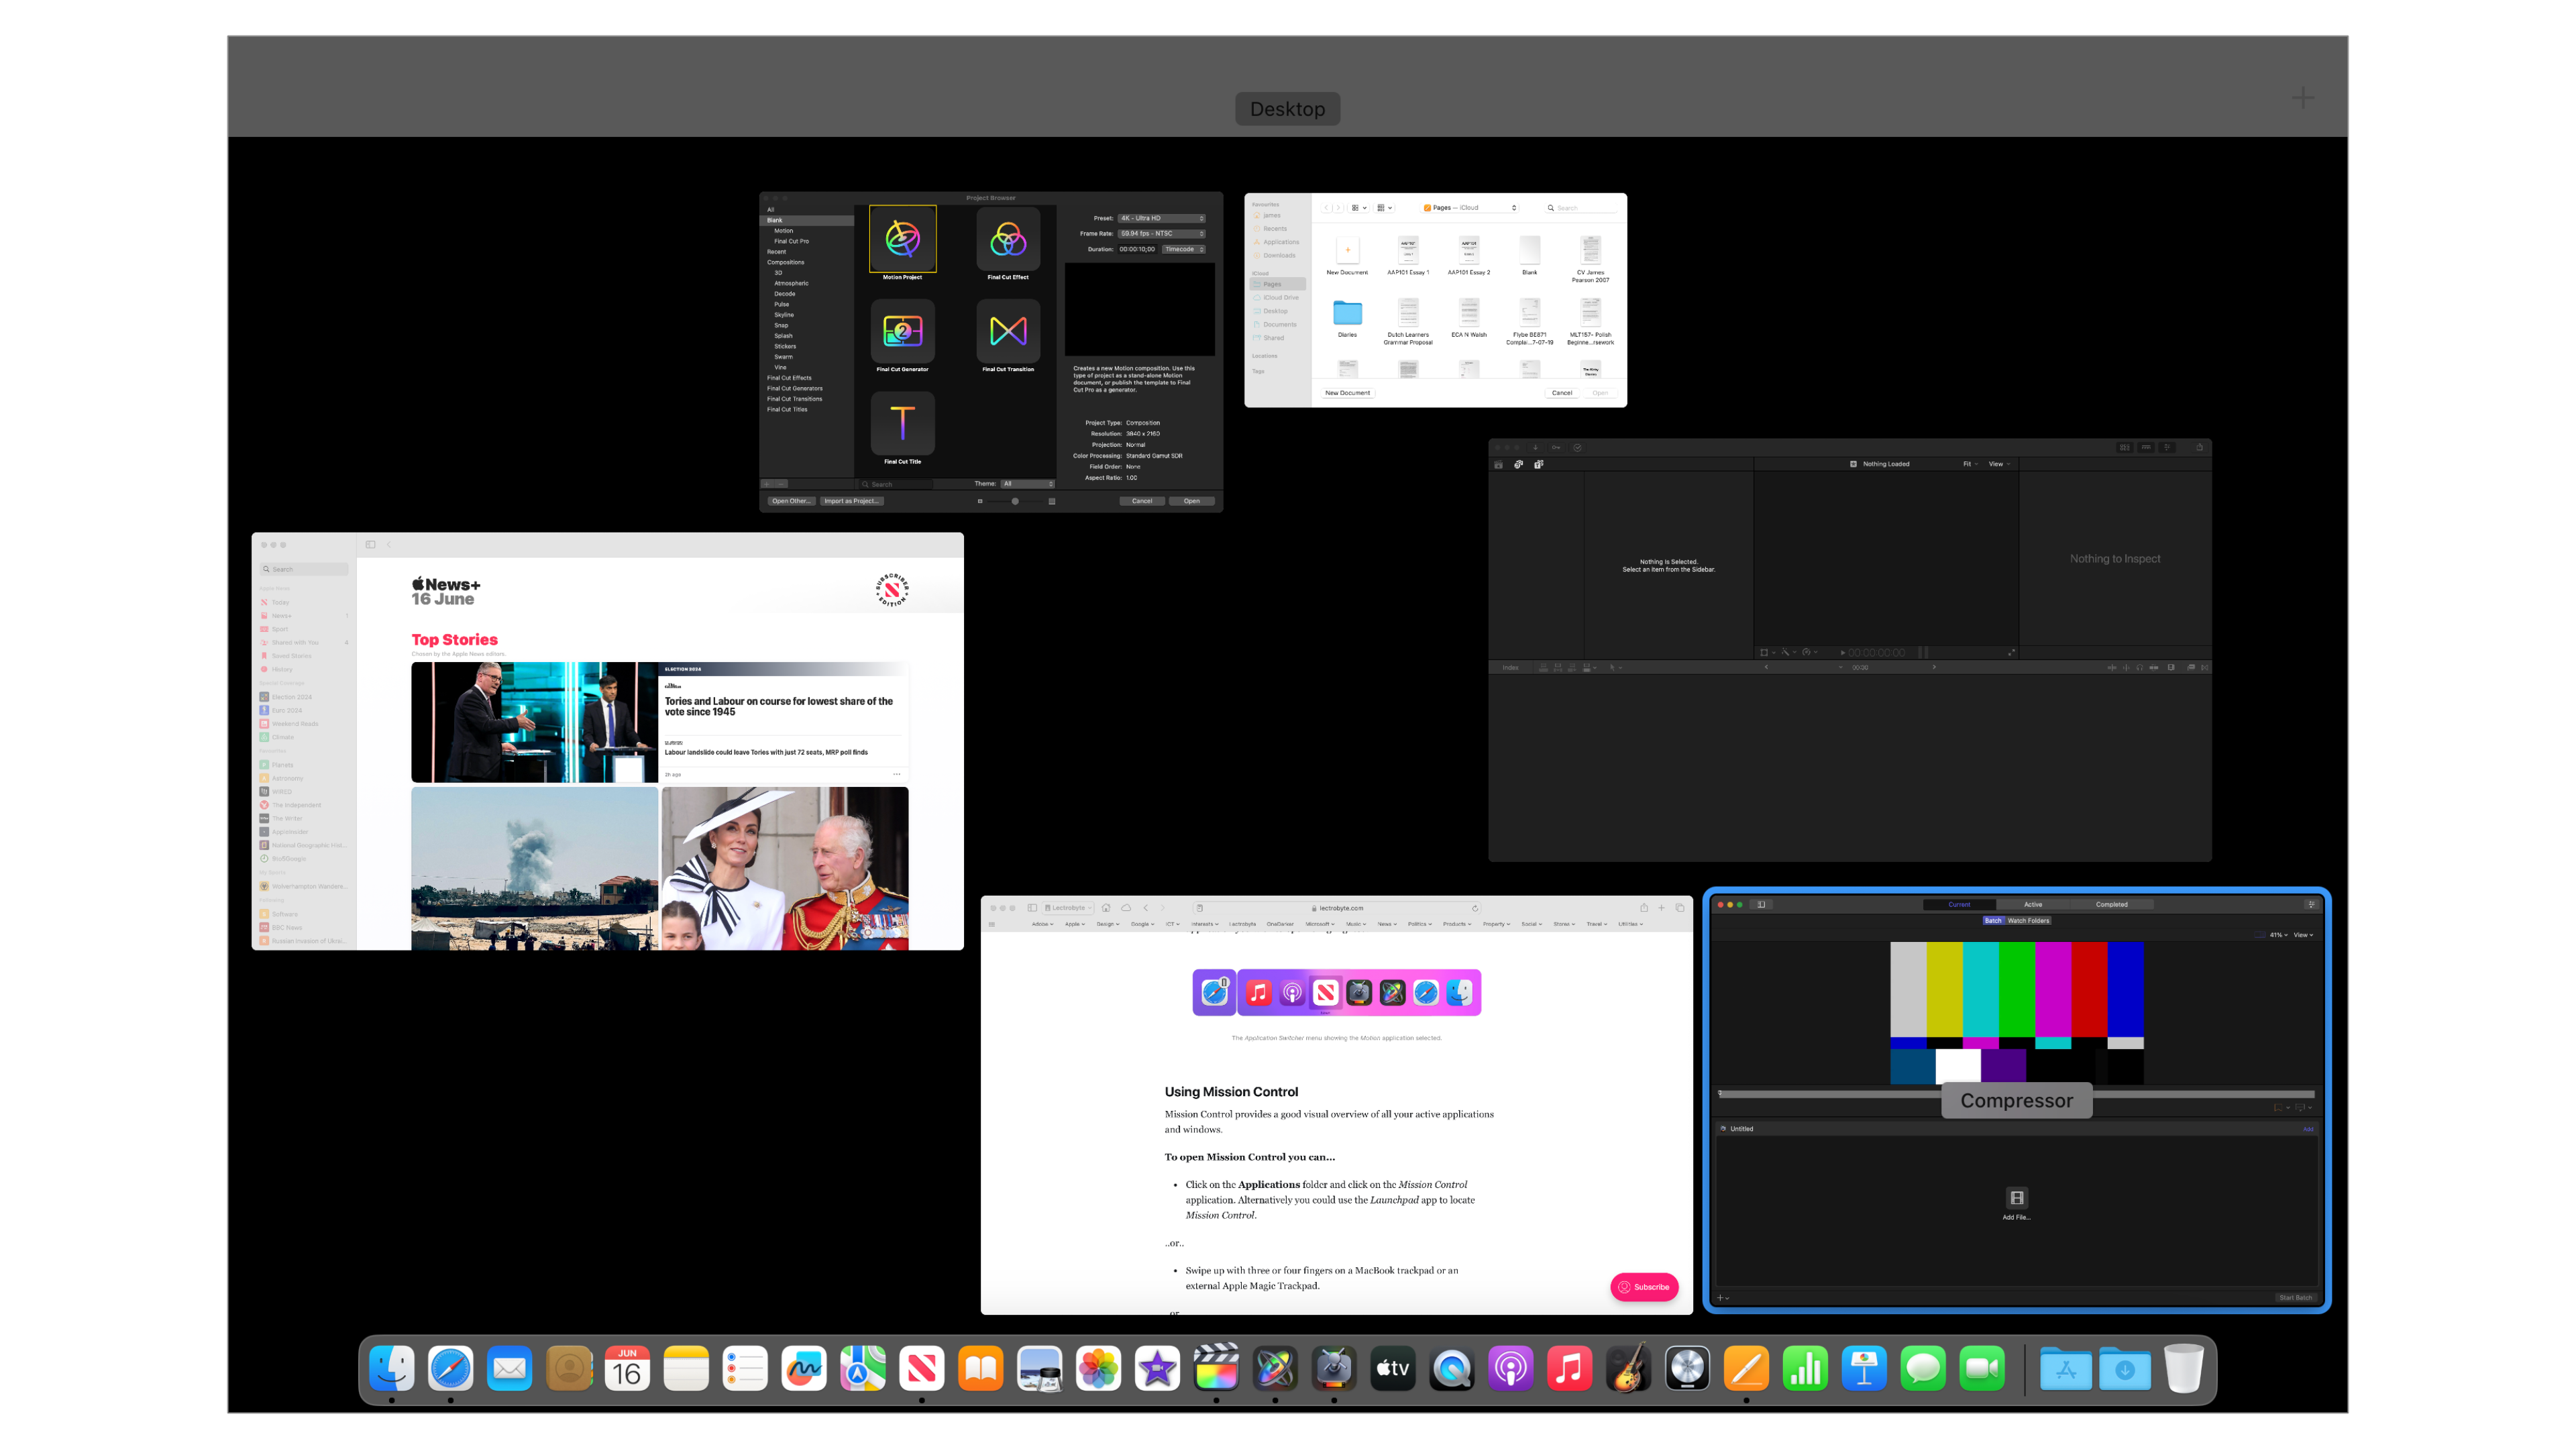Open the 41% zoom dropdown in Compressor
The height and width of the screenshot is (1449, 2576).
tap(2277, 935)
